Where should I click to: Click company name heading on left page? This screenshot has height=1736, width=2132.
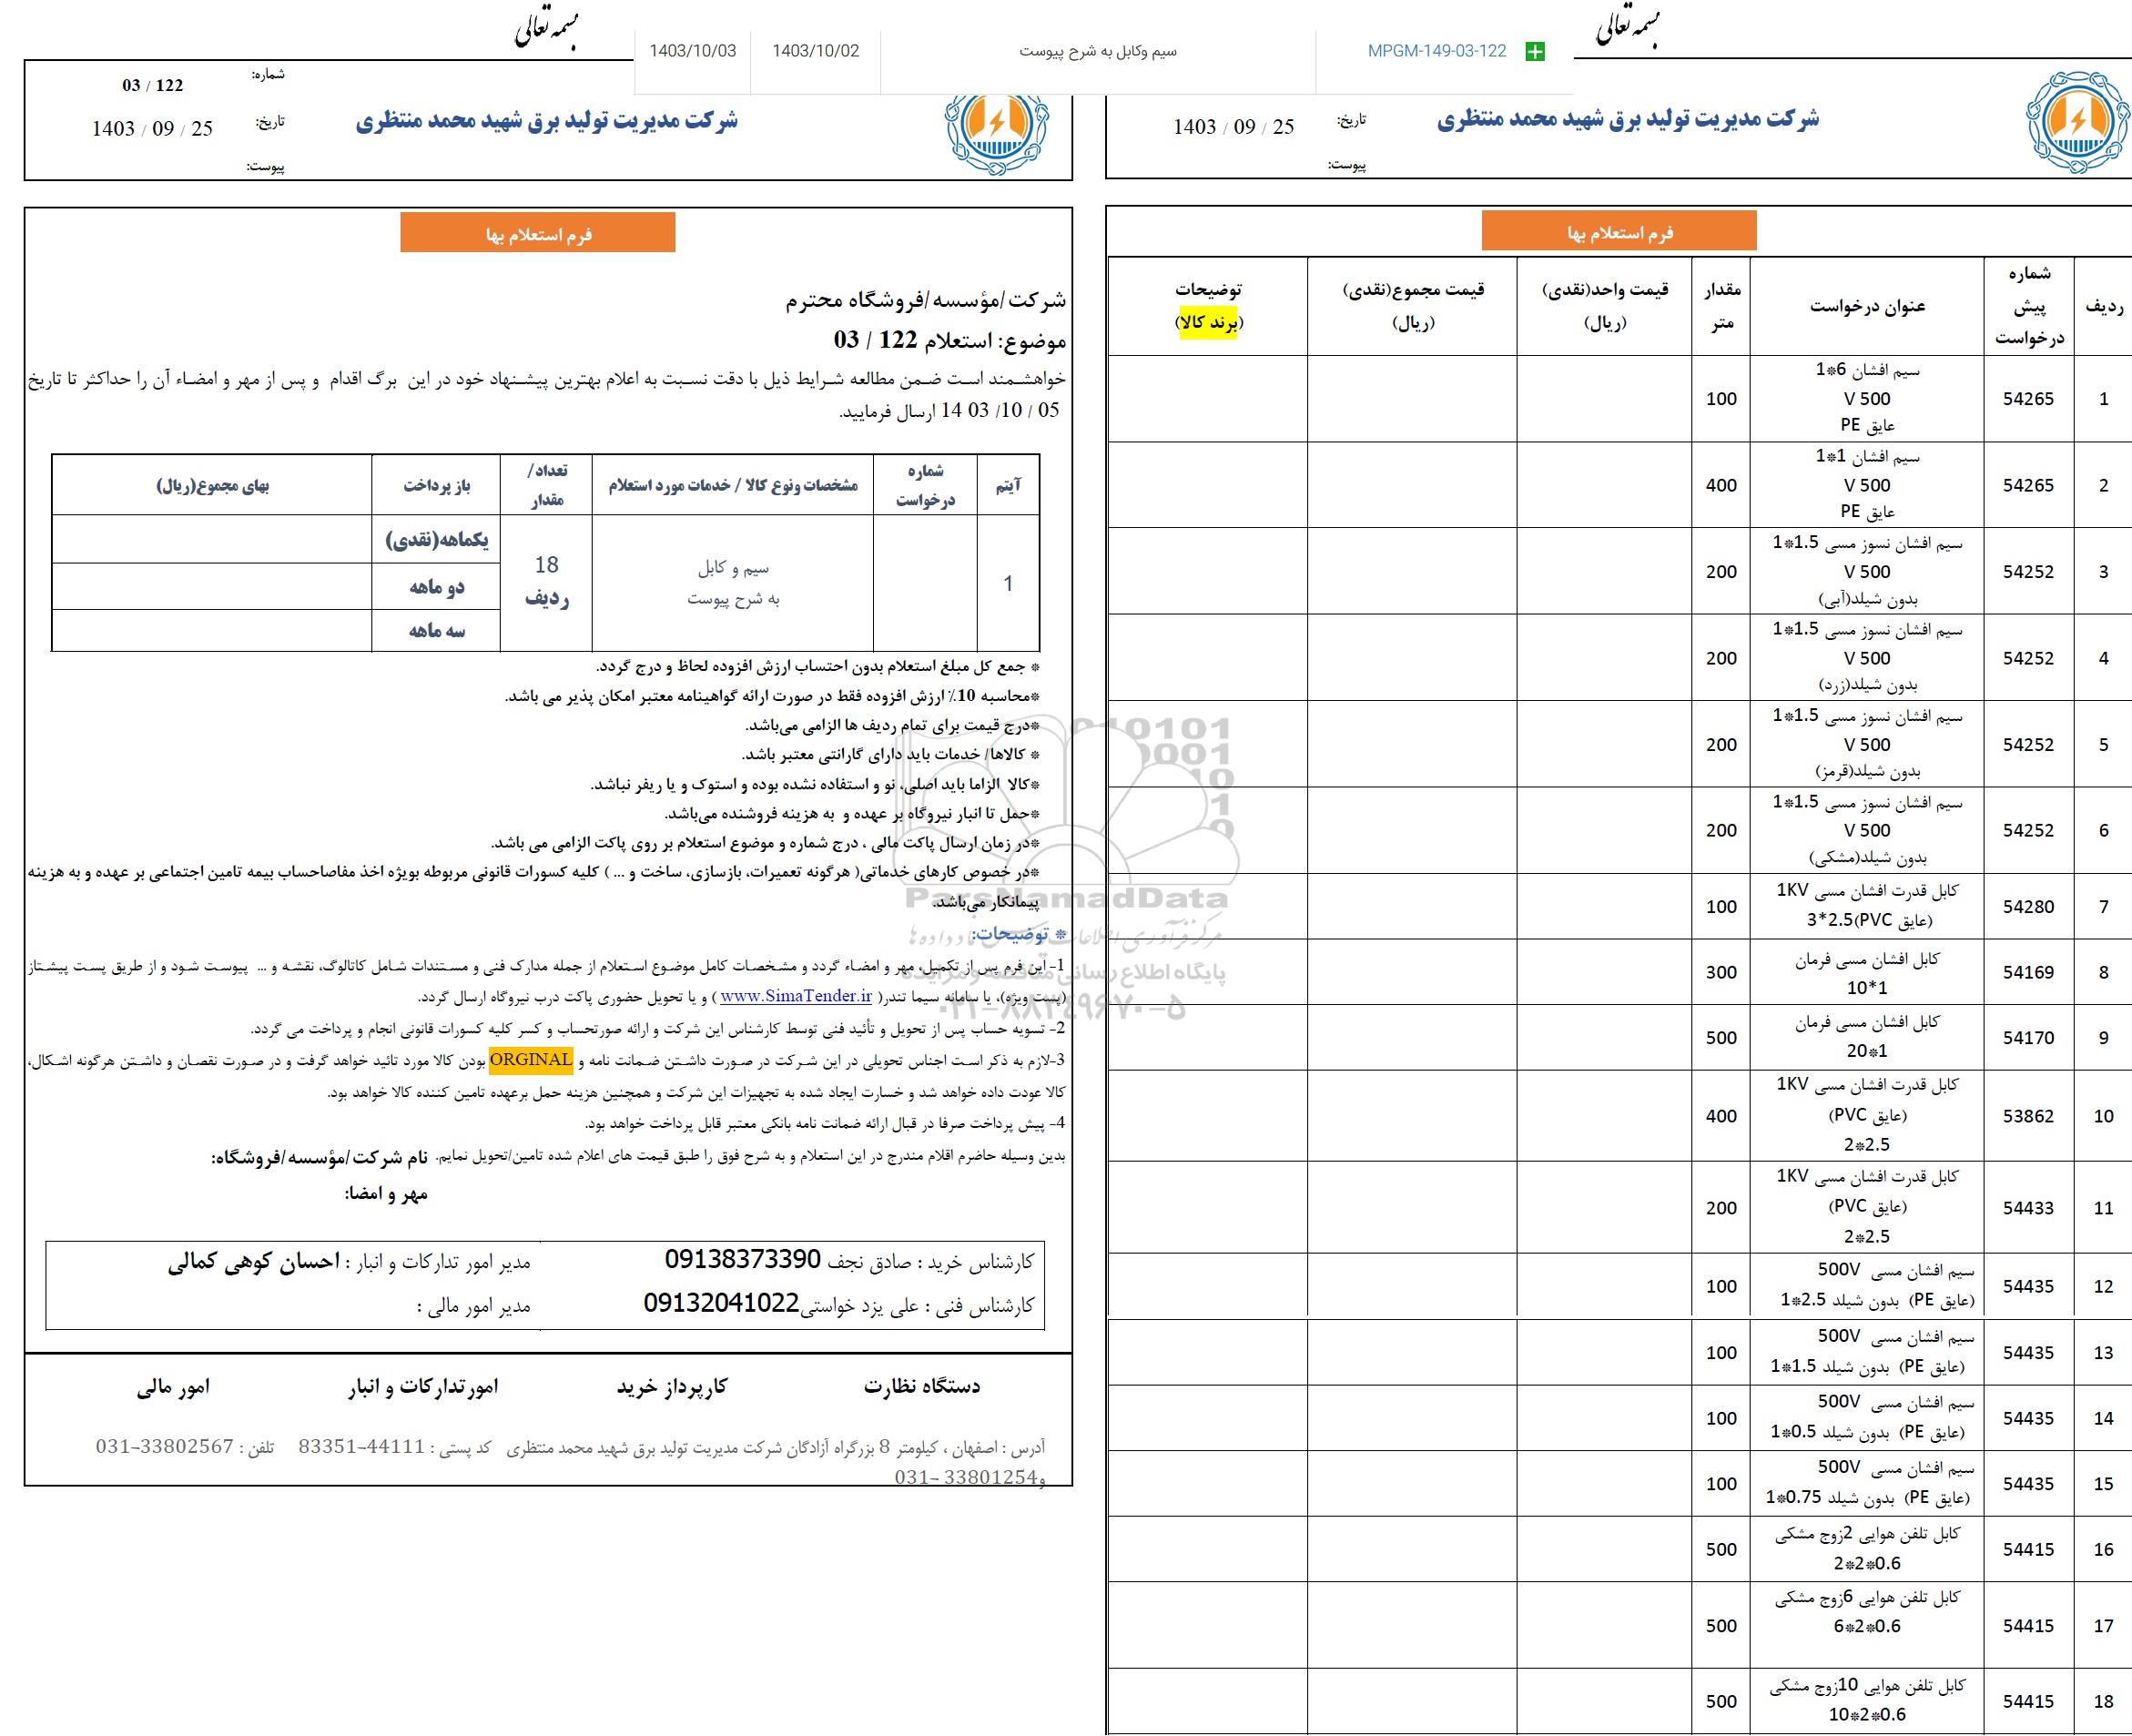(x=547, y=121)
